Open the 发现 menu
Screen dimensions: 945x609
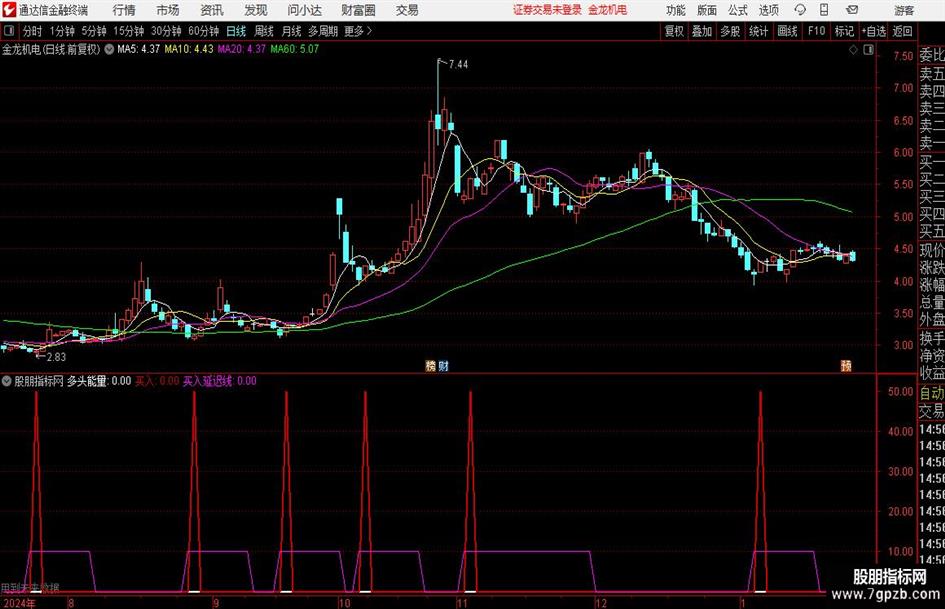256,10
